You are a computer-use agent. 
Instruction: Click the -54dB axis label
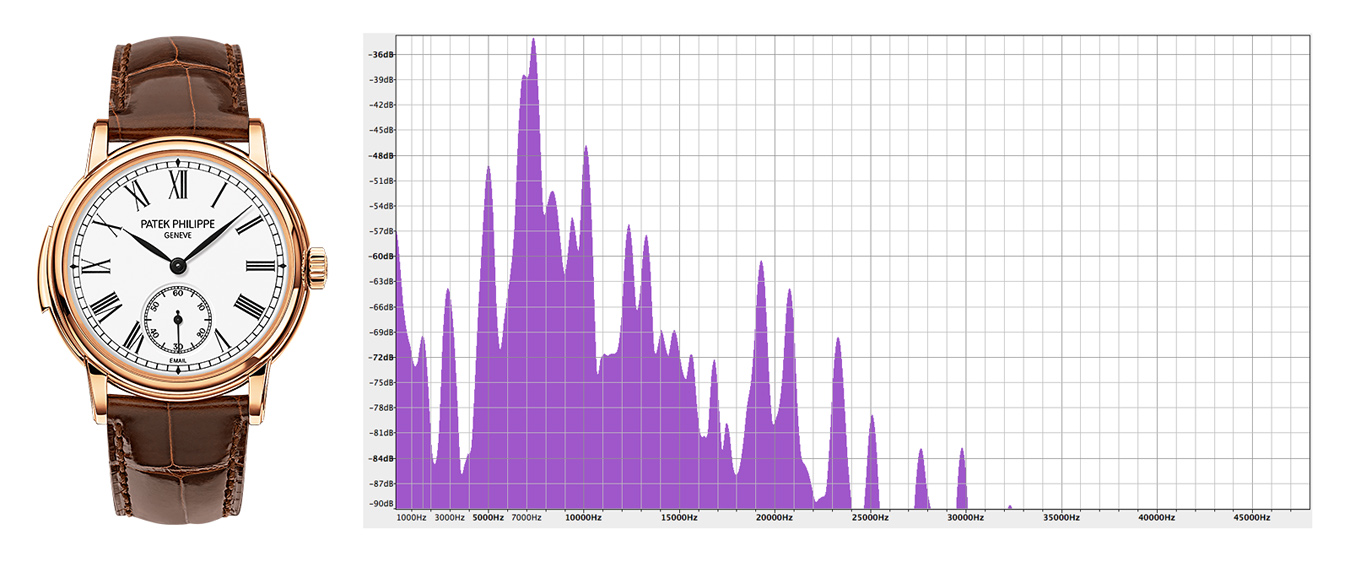click(x=382, y=206)
